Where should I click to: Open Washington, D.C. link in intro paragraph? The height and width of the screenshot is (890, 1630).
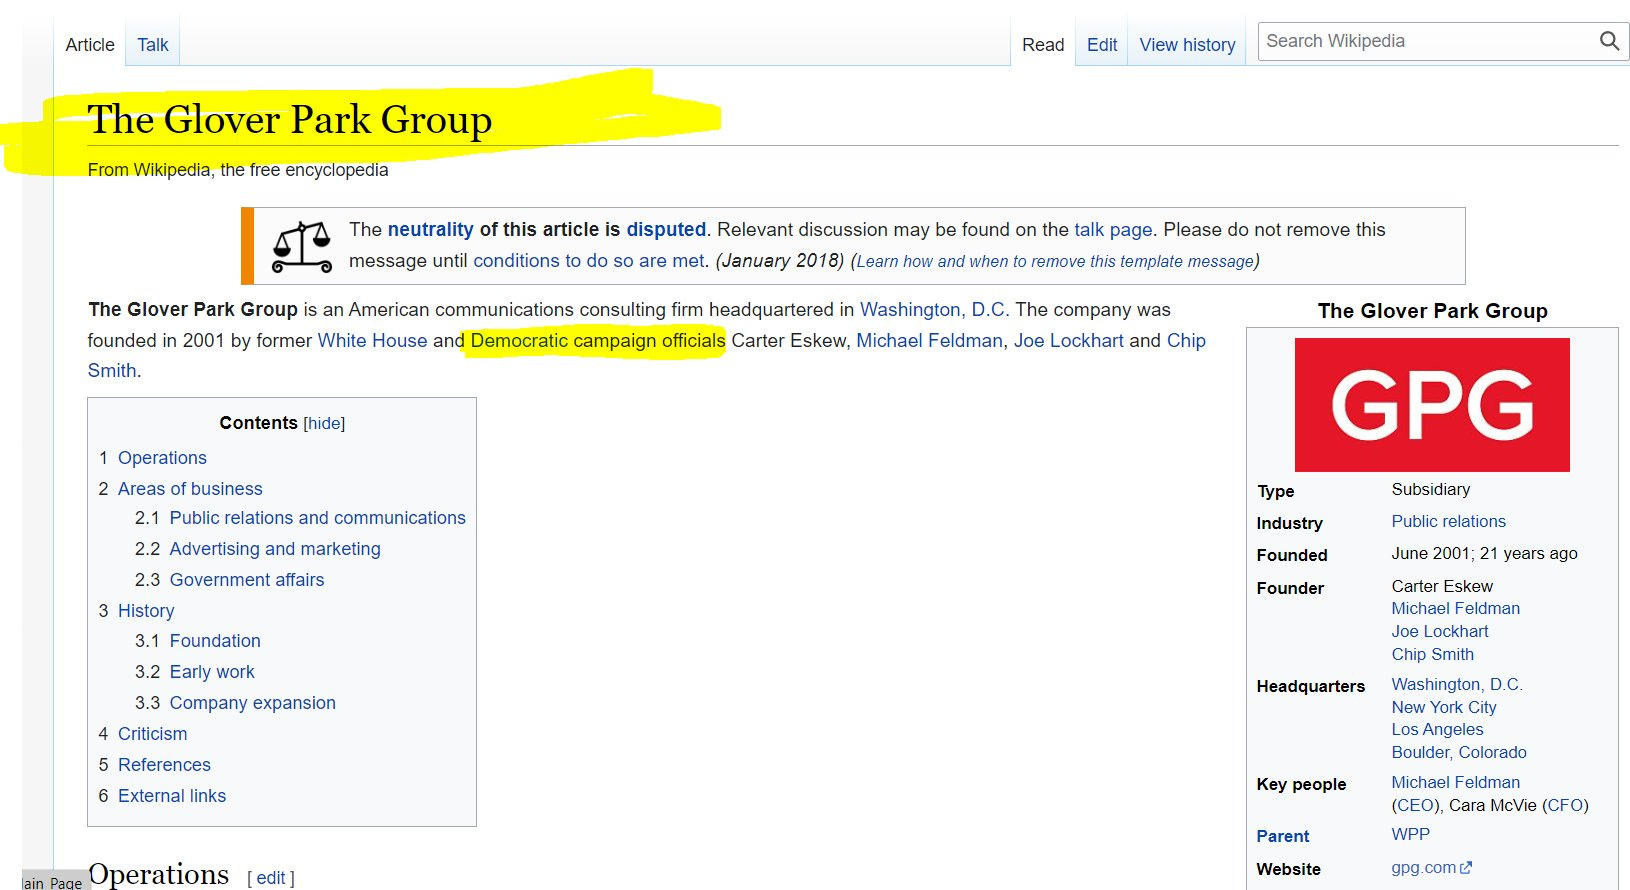[934, 310]
